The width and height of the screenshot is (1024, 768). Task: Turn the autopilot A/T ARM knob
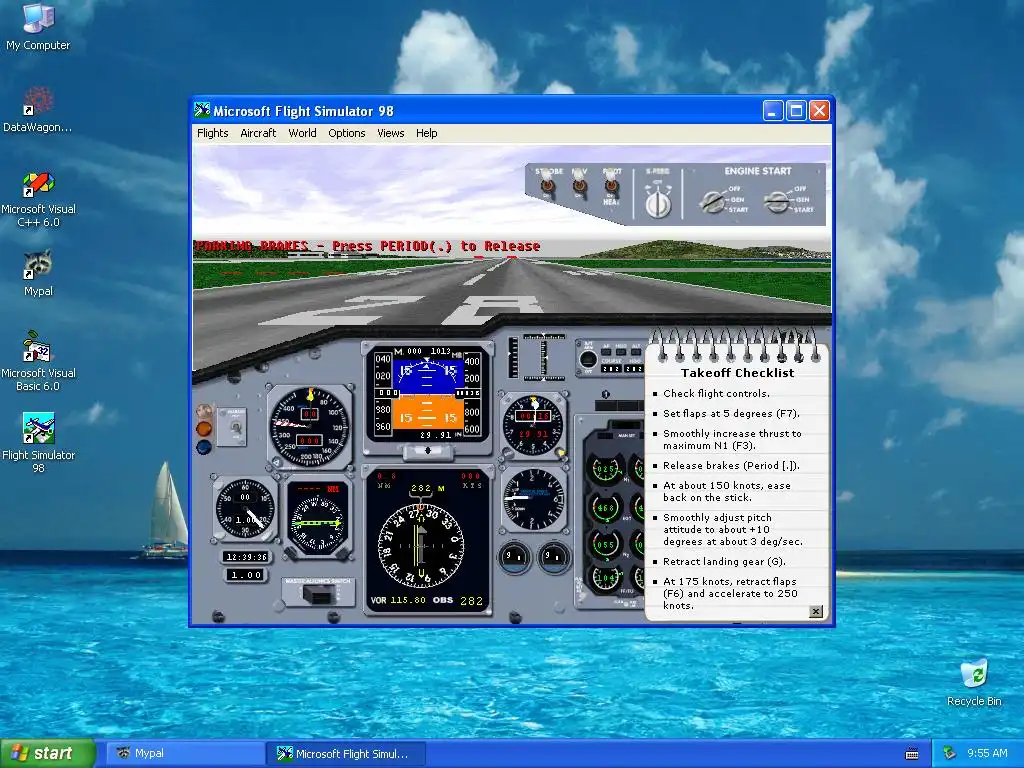coord(588,359)
